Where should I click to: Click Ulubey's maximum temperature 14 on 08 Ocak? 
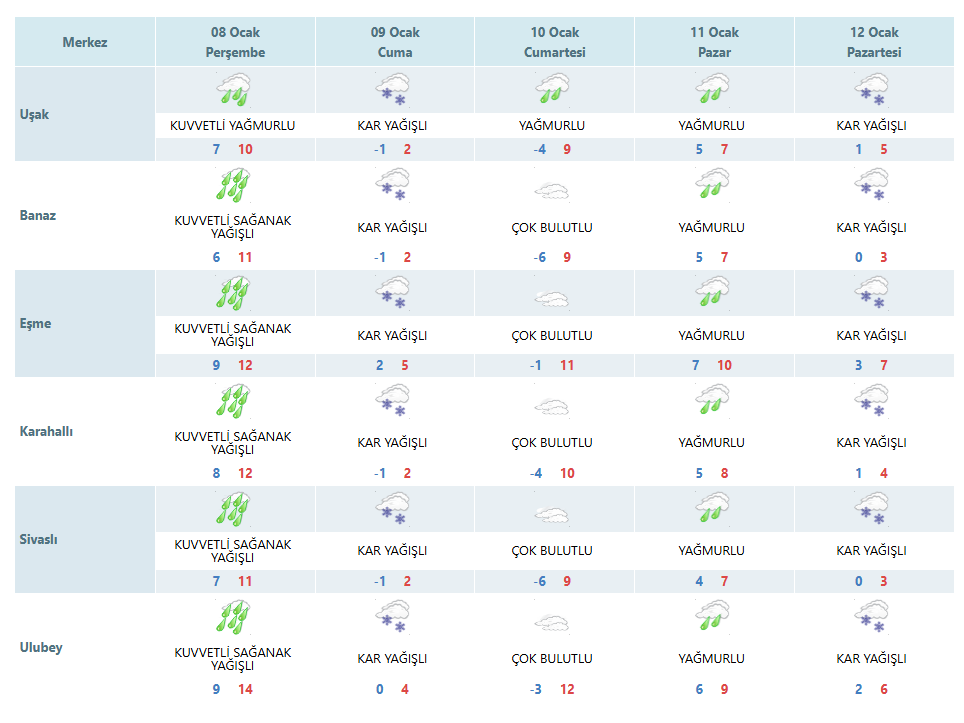[245, 689]
